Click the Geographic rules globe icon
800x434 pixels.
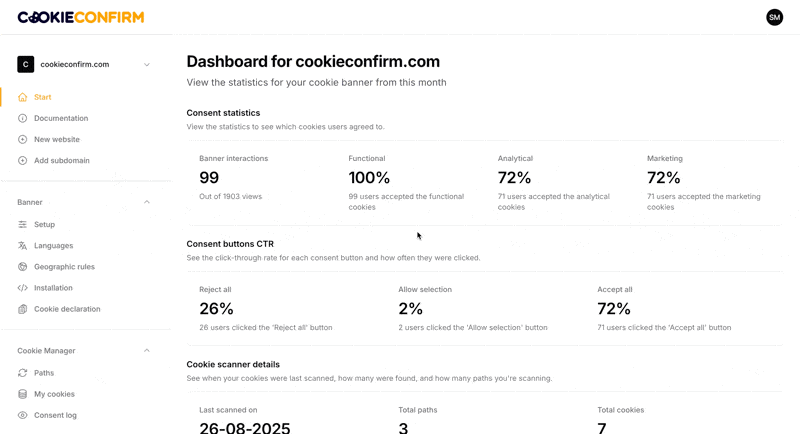tap(22, 267)
